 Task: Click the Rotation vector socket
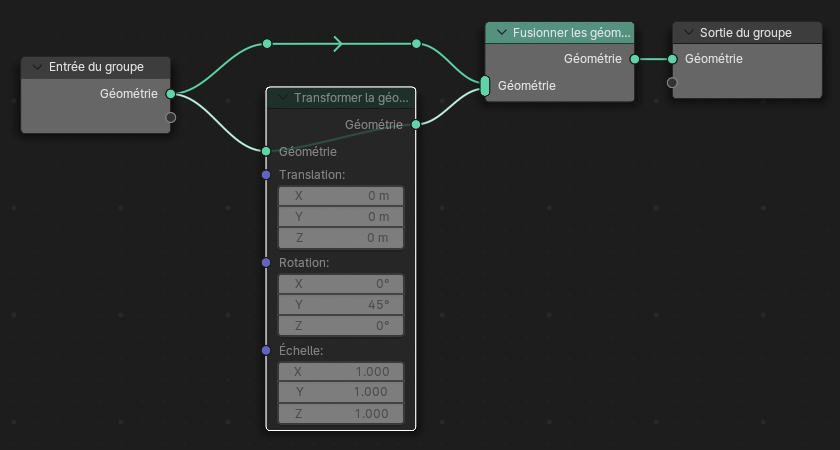coord(266,263)
